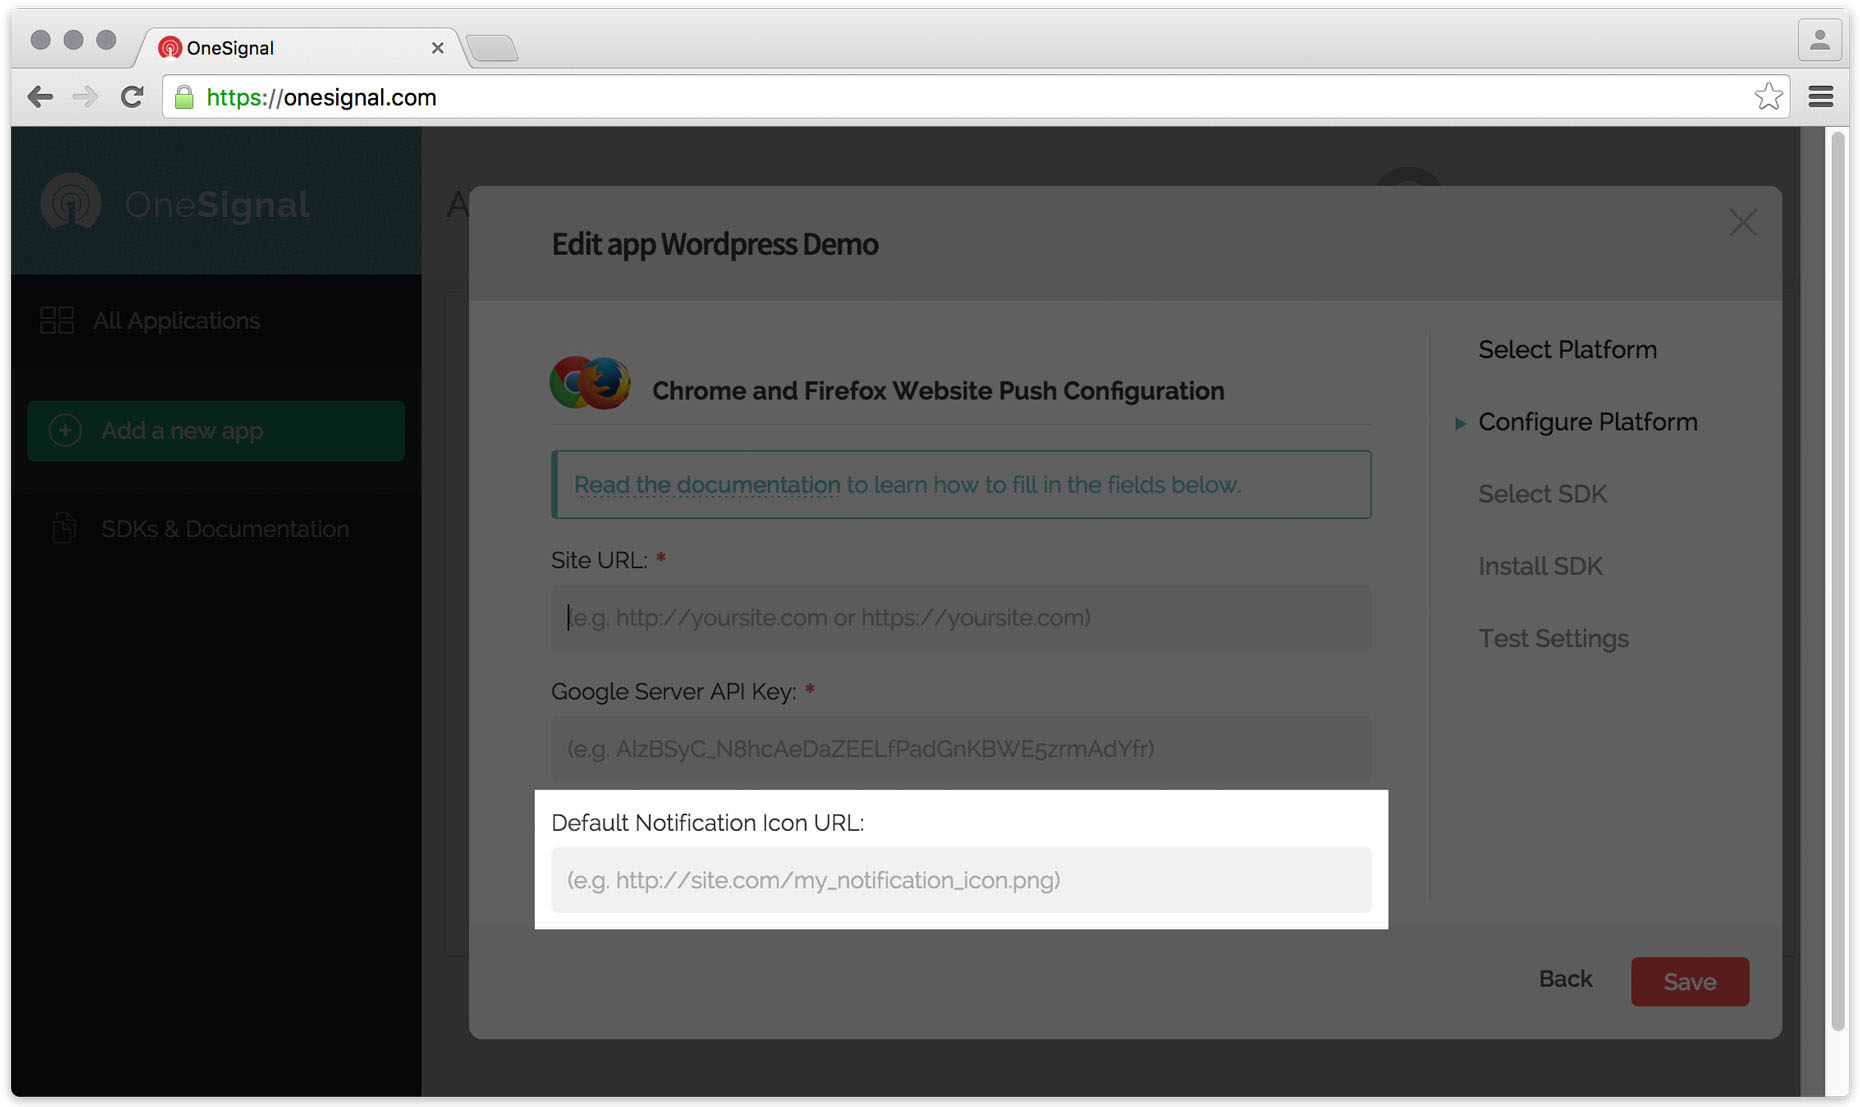This screenshot has width=1860, height=1107.
Task: Click the Google Server API Key label
Action: click(673, 692)
